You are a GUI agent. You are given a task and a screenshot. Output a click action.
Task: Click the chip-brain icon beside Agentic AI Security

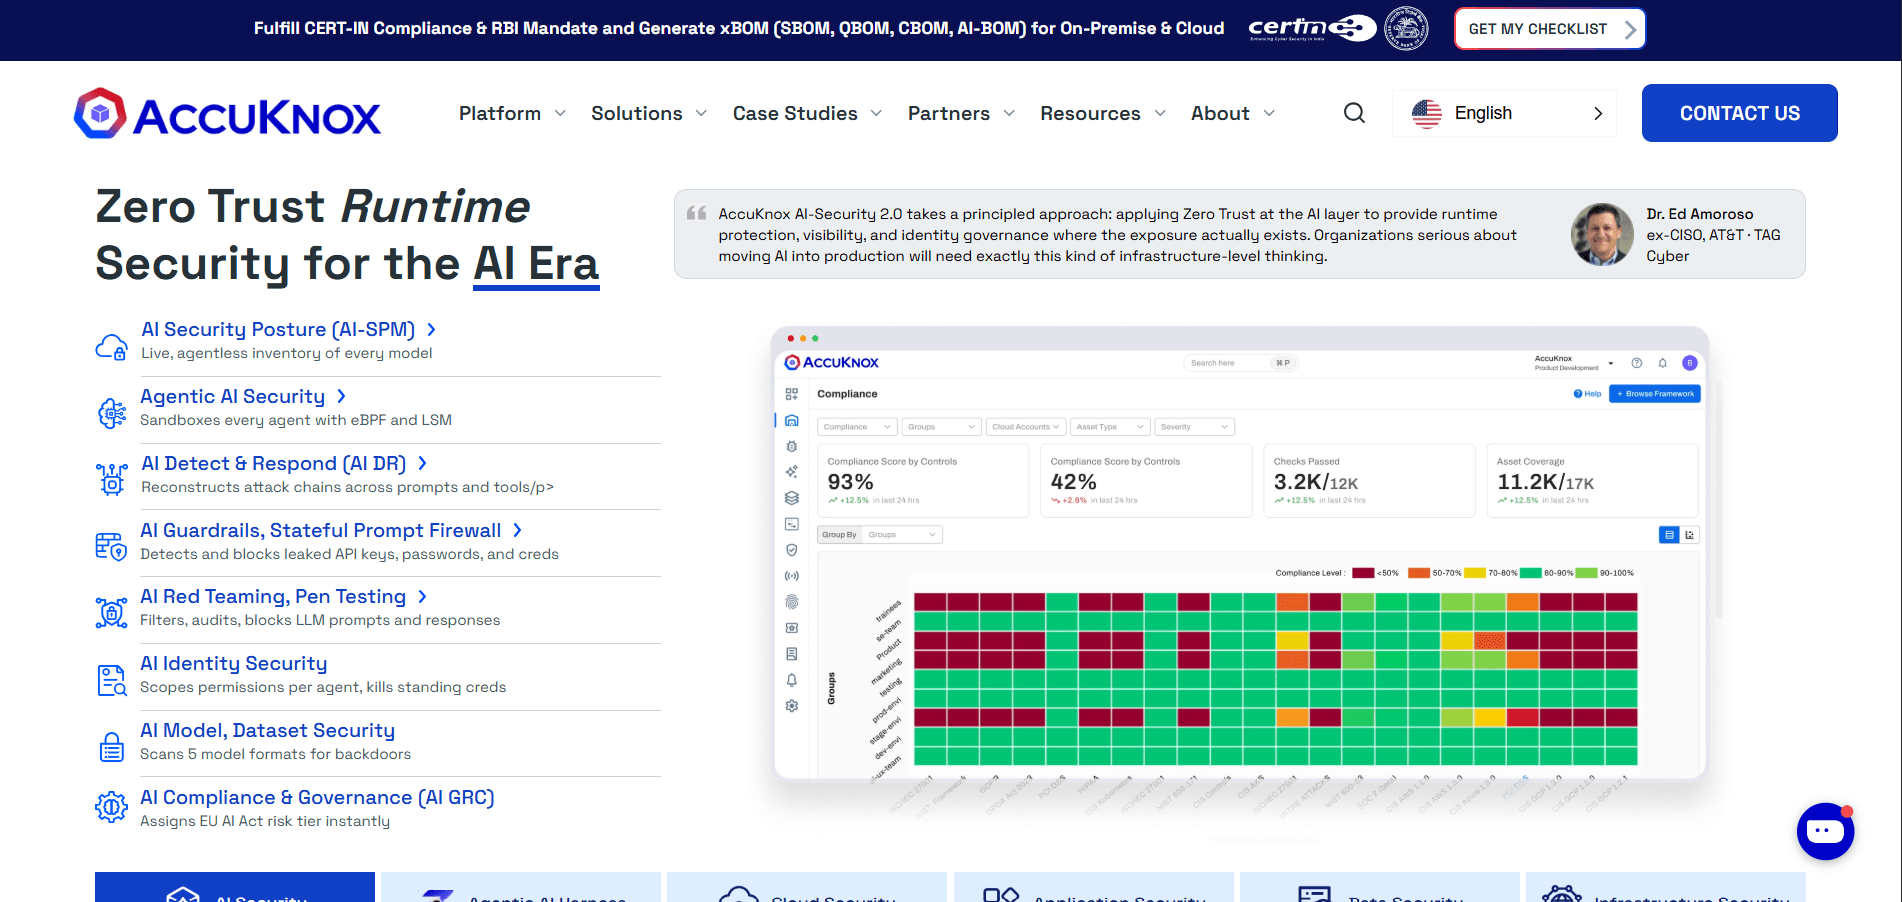click(111, 412)
